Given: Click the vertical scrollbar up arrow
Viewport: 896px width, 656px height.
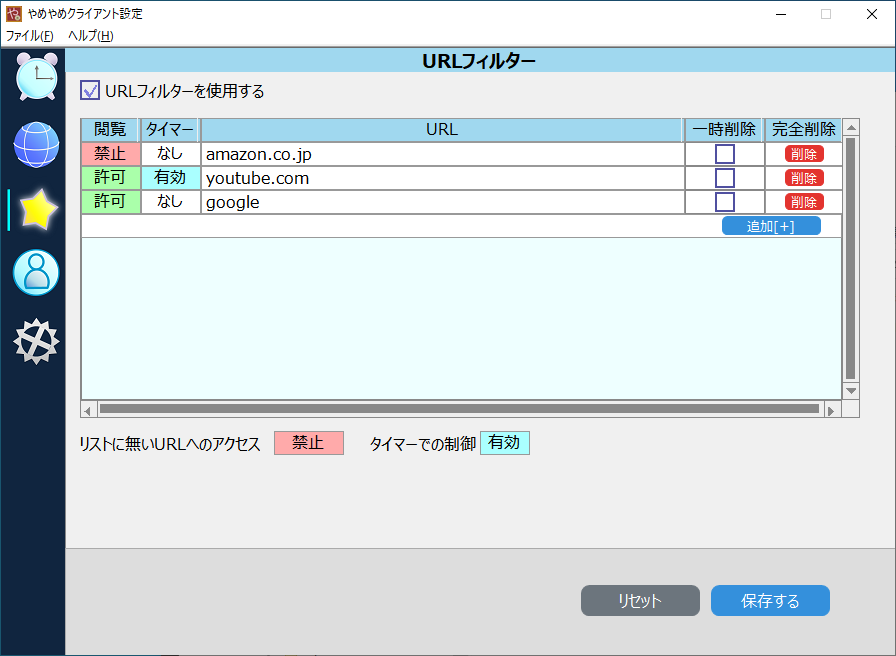Looking at the screenshot, I should [851, 127].
